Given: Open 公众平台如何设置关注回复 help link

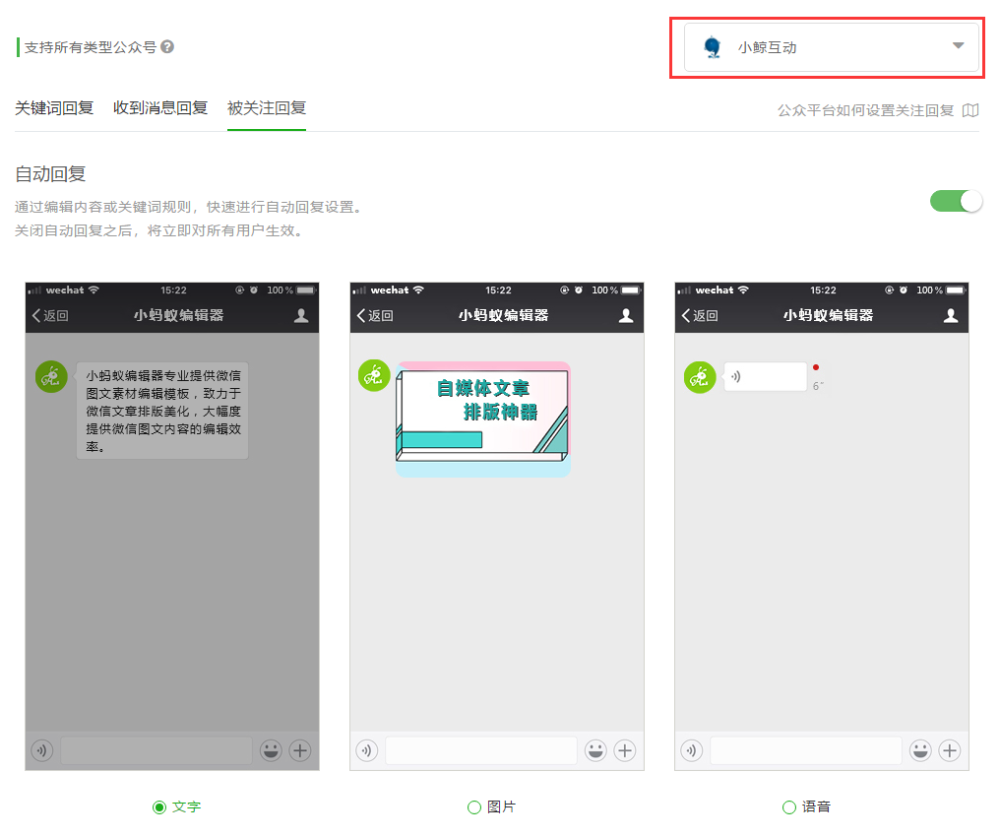Looking at the screenshot, I should click(x=865, y=110).
